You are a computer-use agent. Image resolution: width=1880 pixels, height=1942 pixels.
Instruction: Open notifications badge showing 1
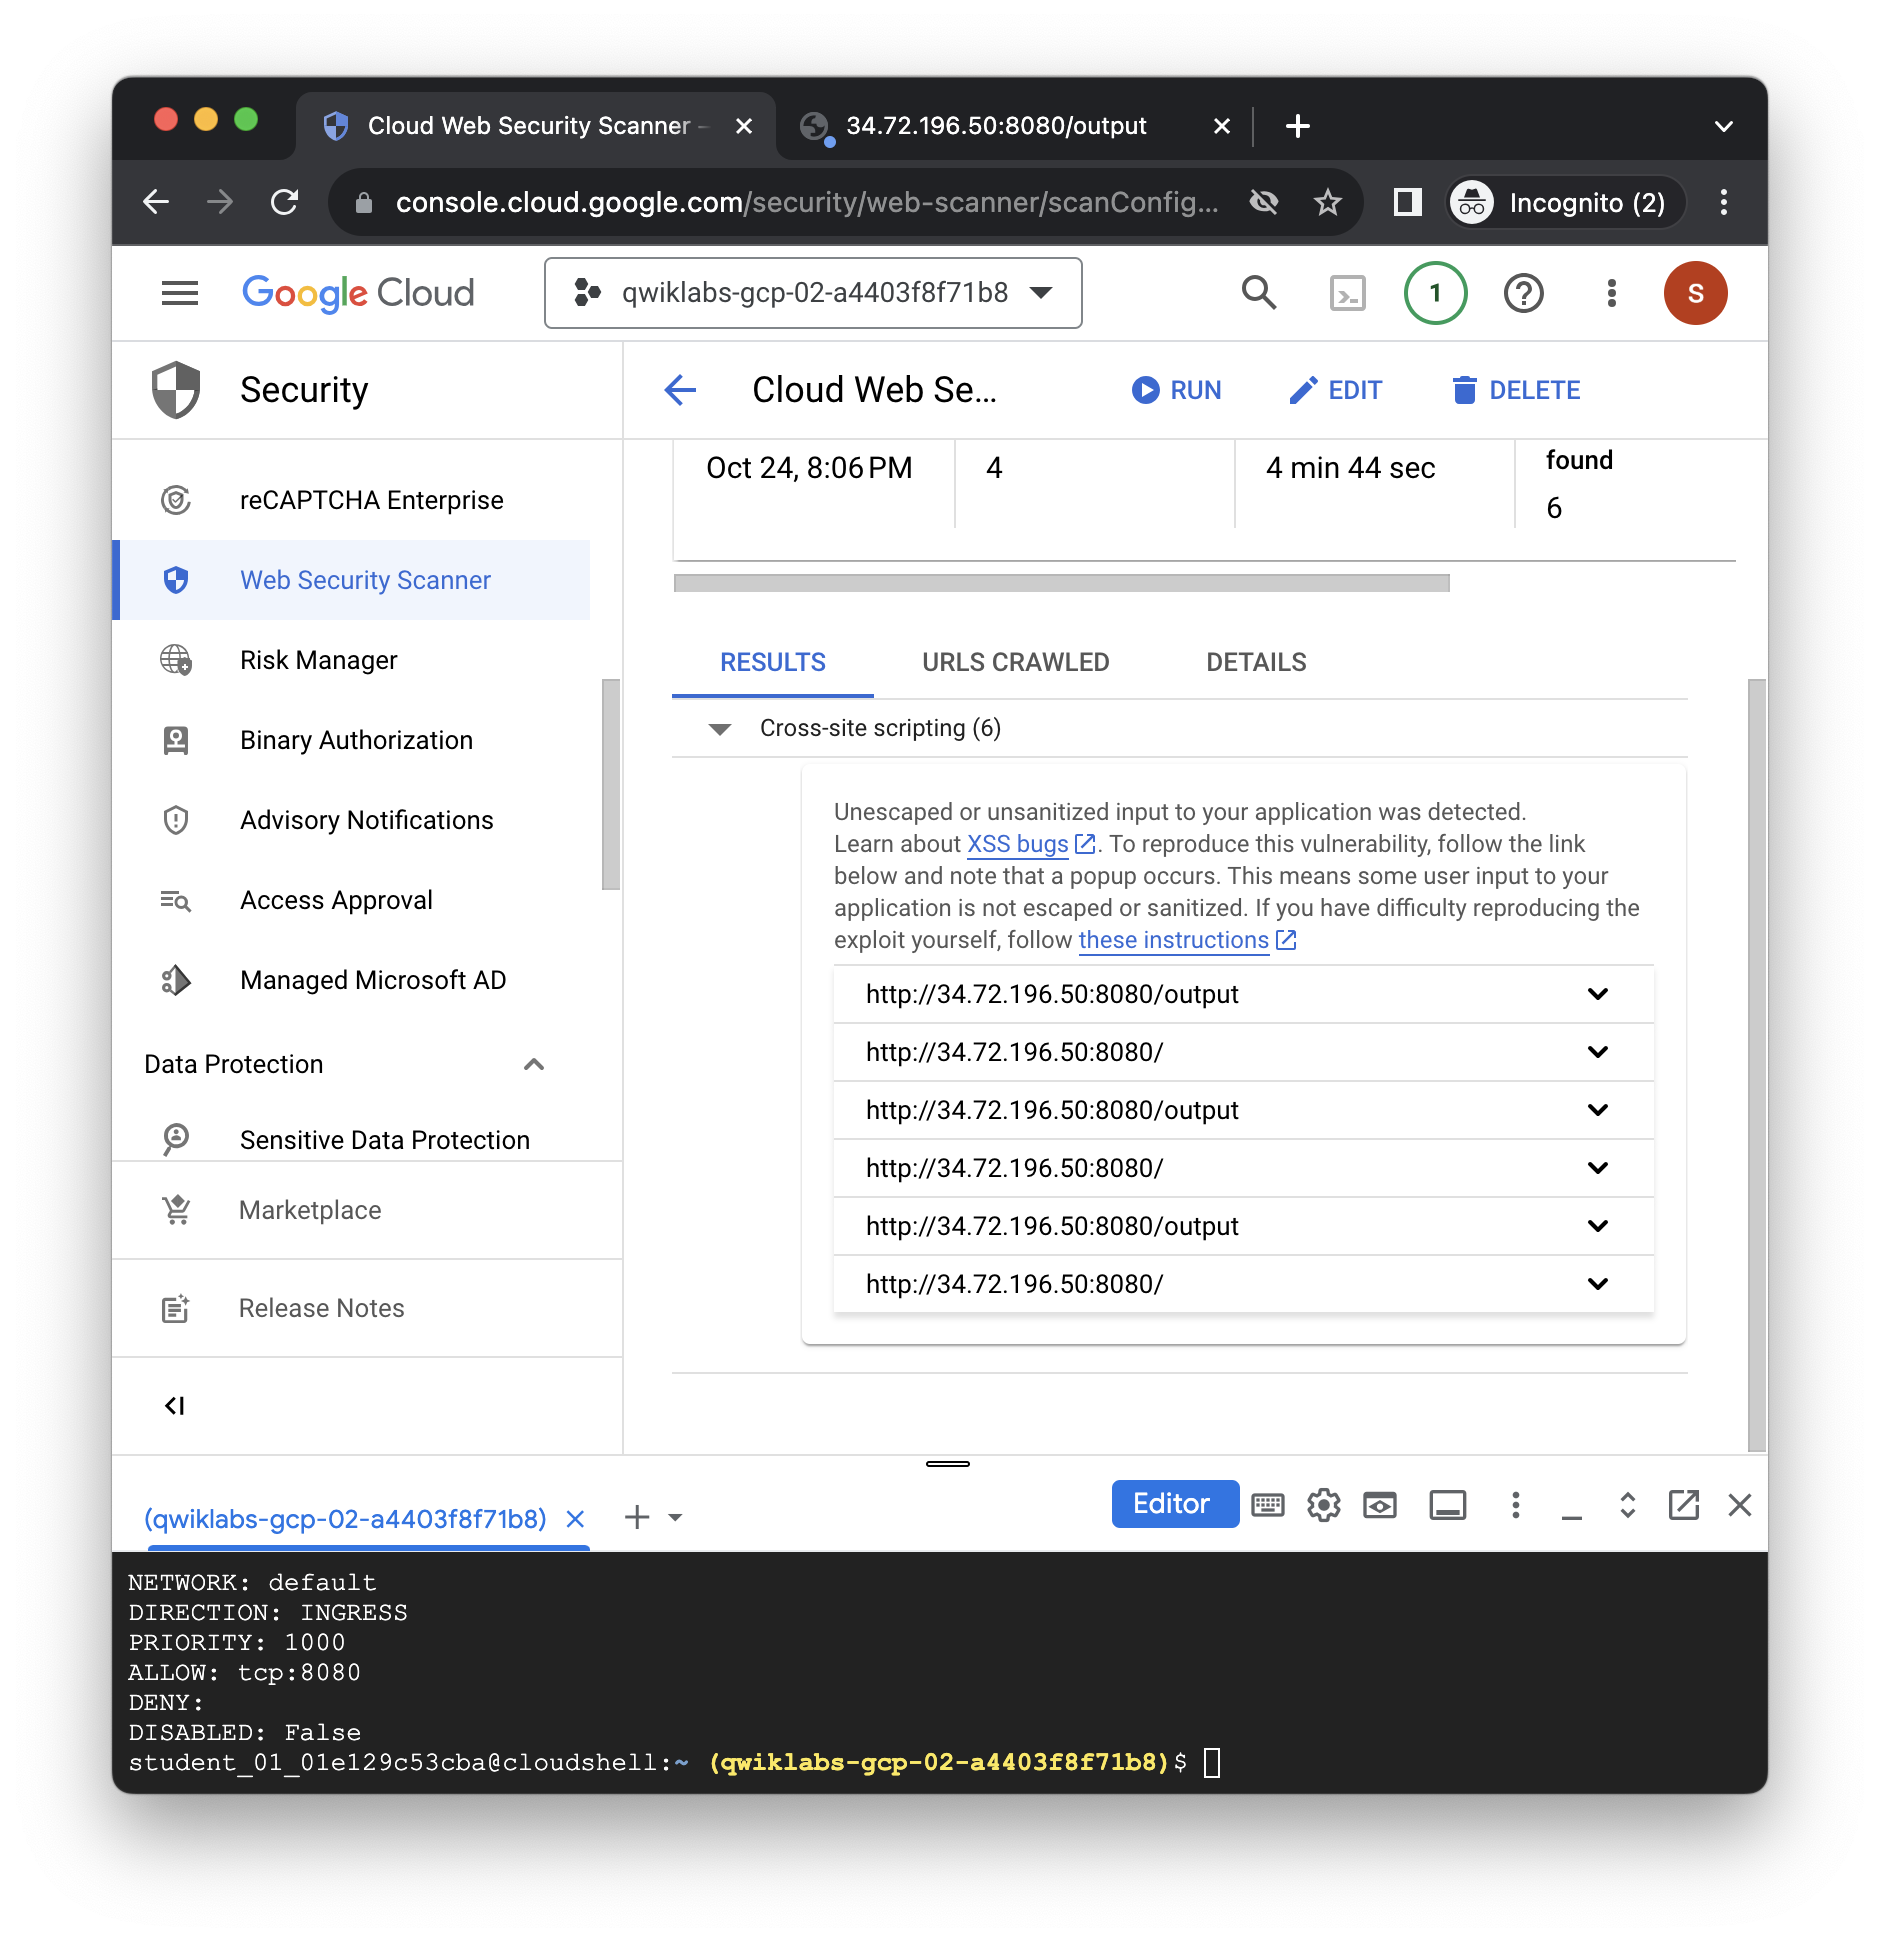(1435, 293)
